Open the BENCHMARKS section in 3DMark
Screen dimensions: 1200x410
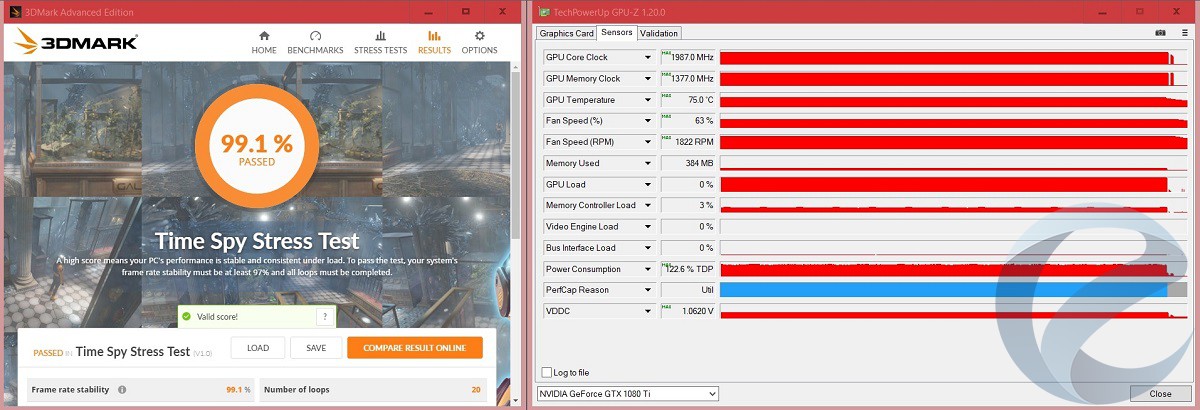click(315, 42)
